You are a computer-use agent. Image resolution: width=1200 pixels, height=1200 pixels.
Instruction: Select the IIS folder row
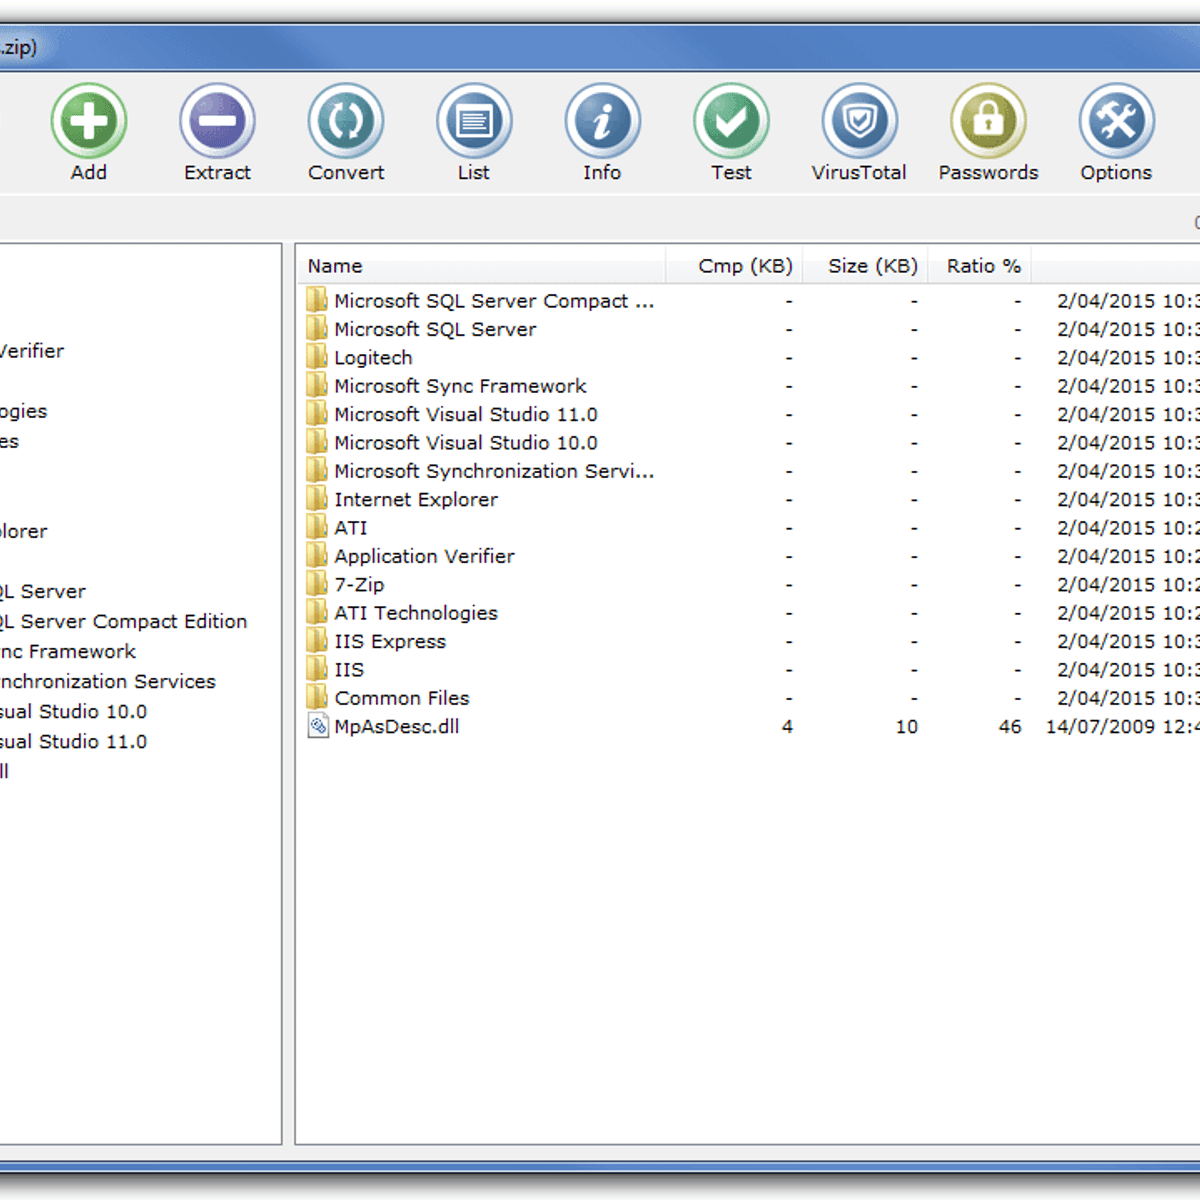[349, 670]
